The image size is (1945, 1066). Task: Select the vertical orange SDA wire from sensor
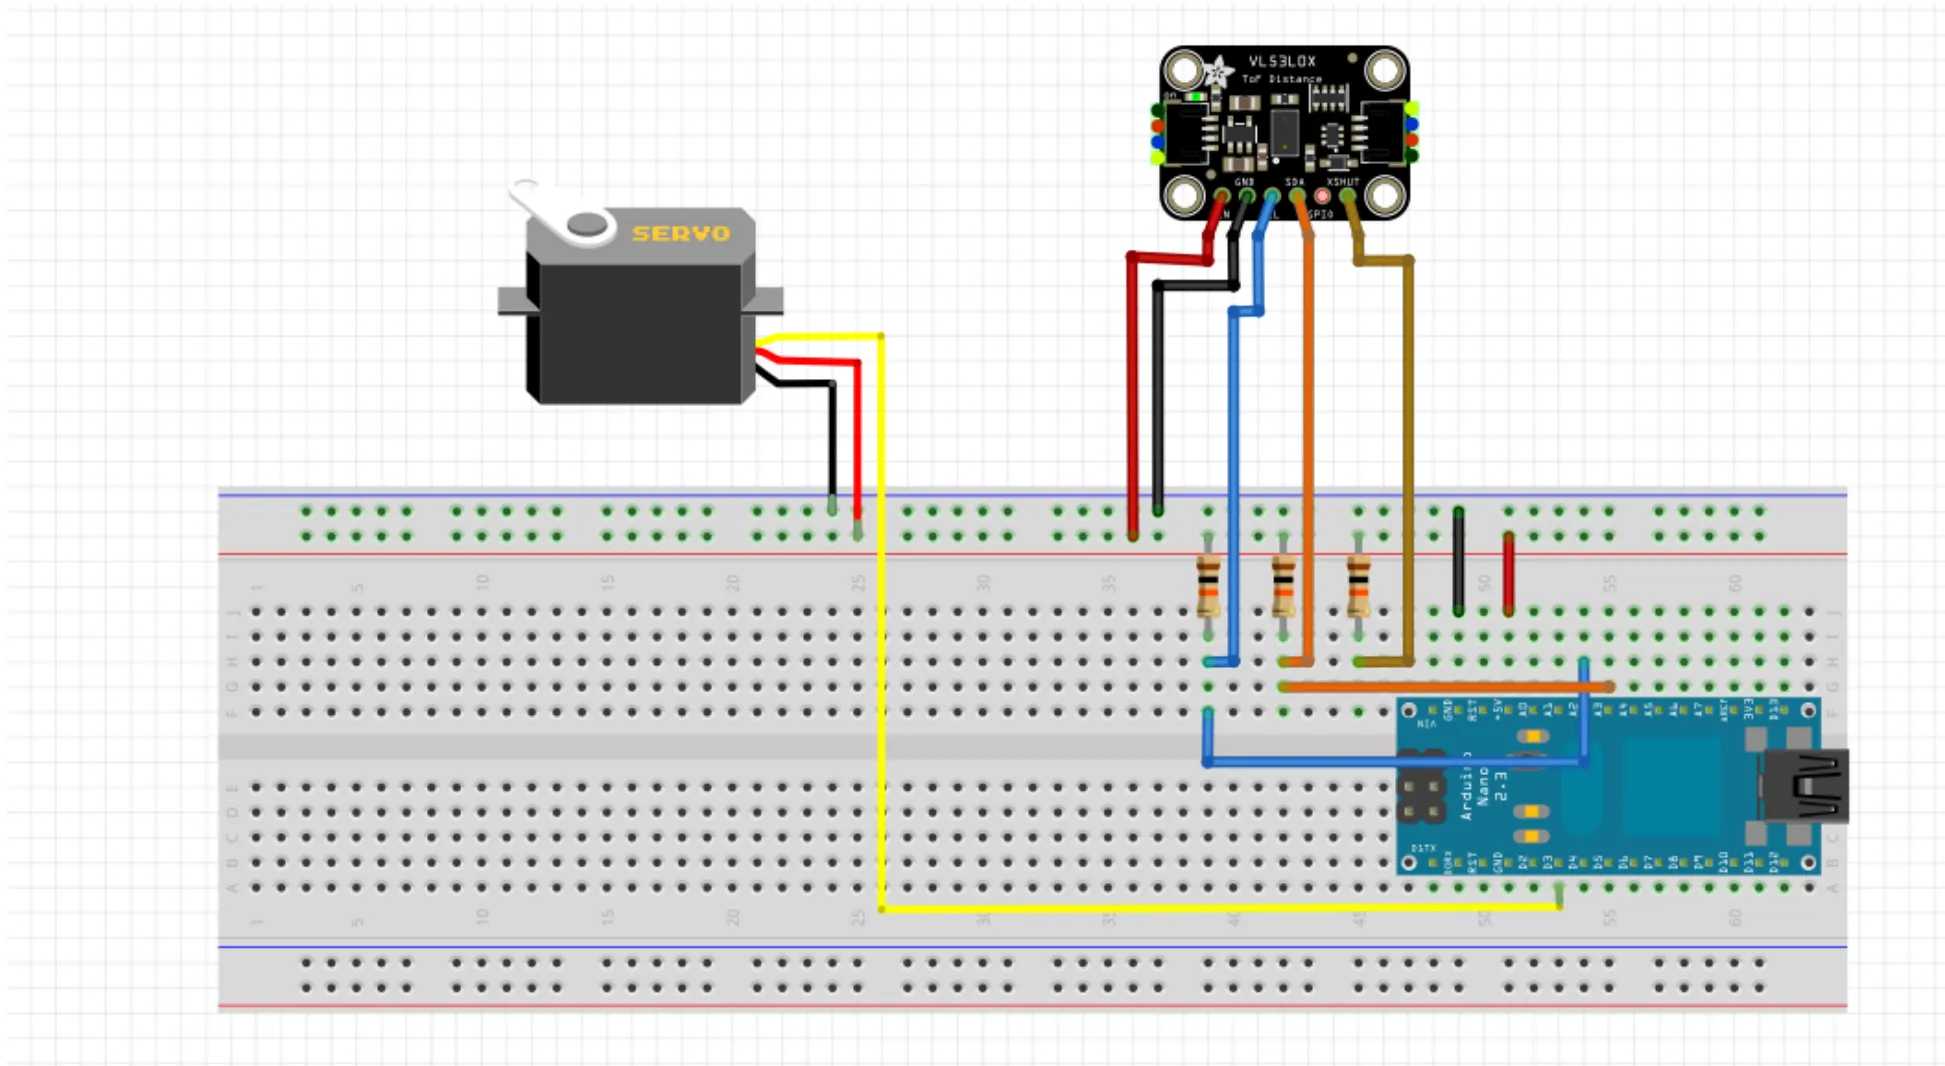point(1307,450)
